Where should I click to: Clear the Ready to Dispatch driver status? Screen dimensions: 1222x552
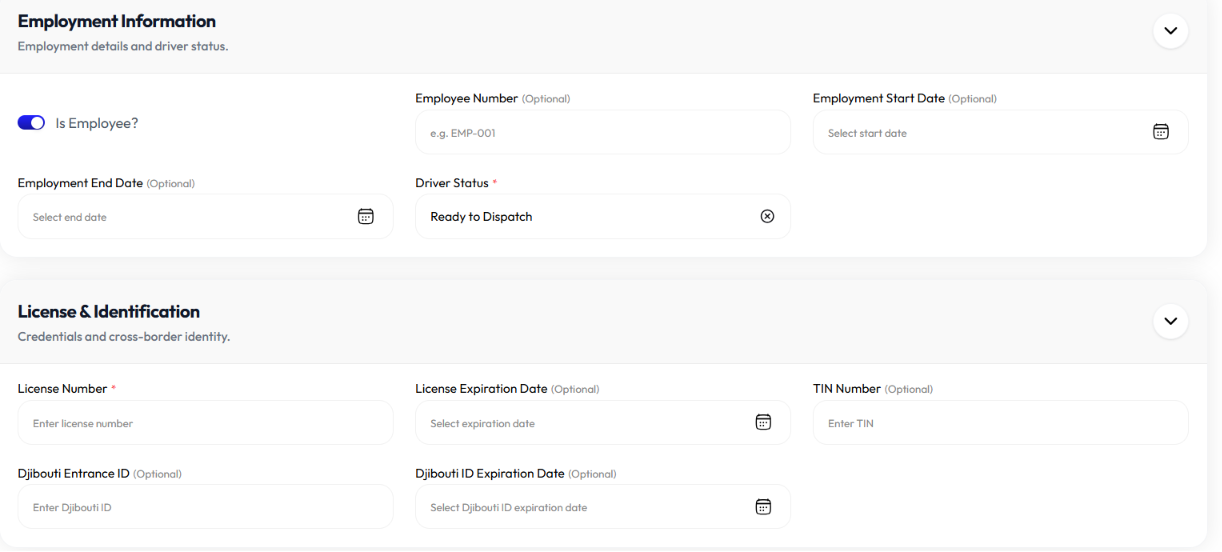point(767,216)
